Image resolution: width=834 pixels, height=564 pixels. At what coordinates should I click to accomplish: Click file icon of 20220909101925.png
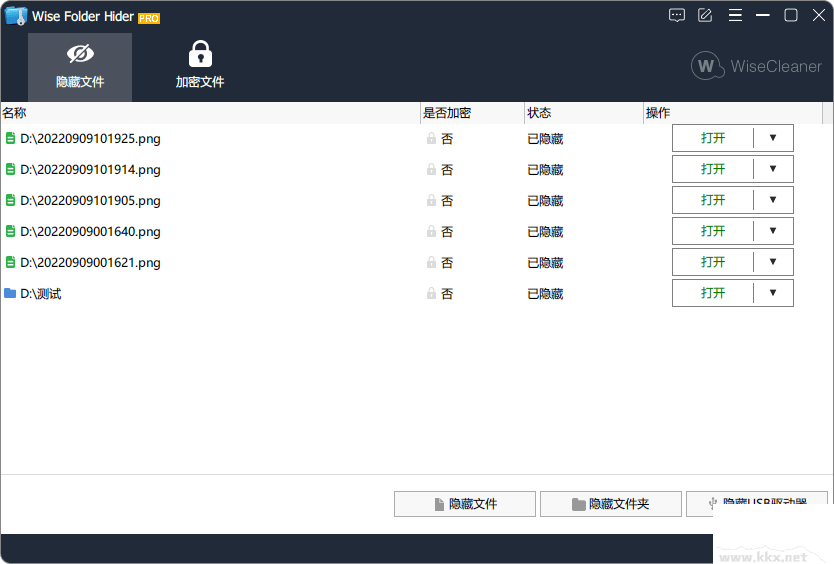[10, 138]
